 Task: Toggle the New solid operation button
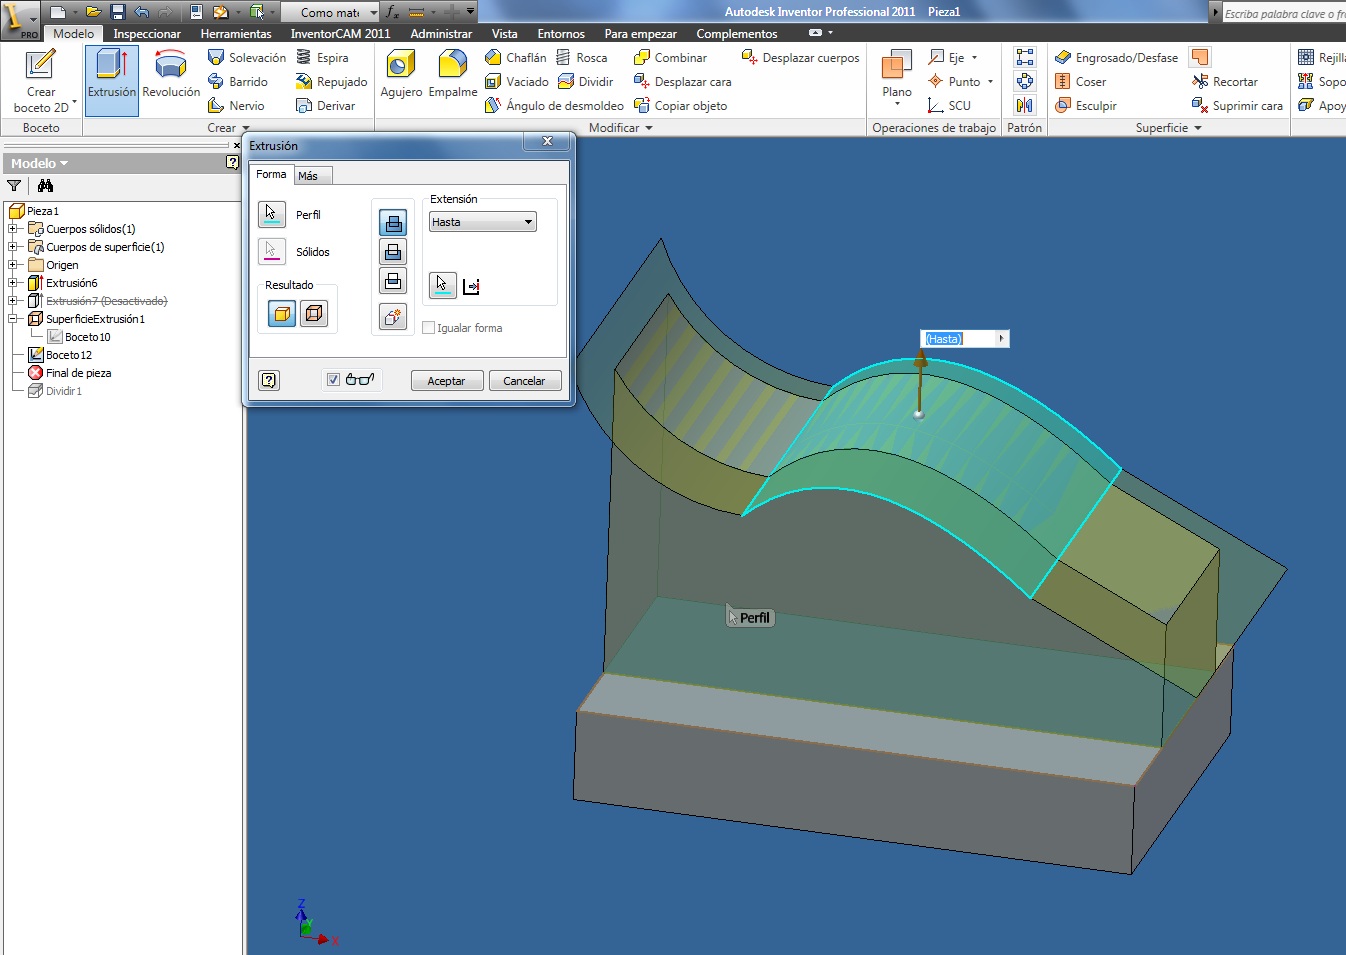pos(393,317)
